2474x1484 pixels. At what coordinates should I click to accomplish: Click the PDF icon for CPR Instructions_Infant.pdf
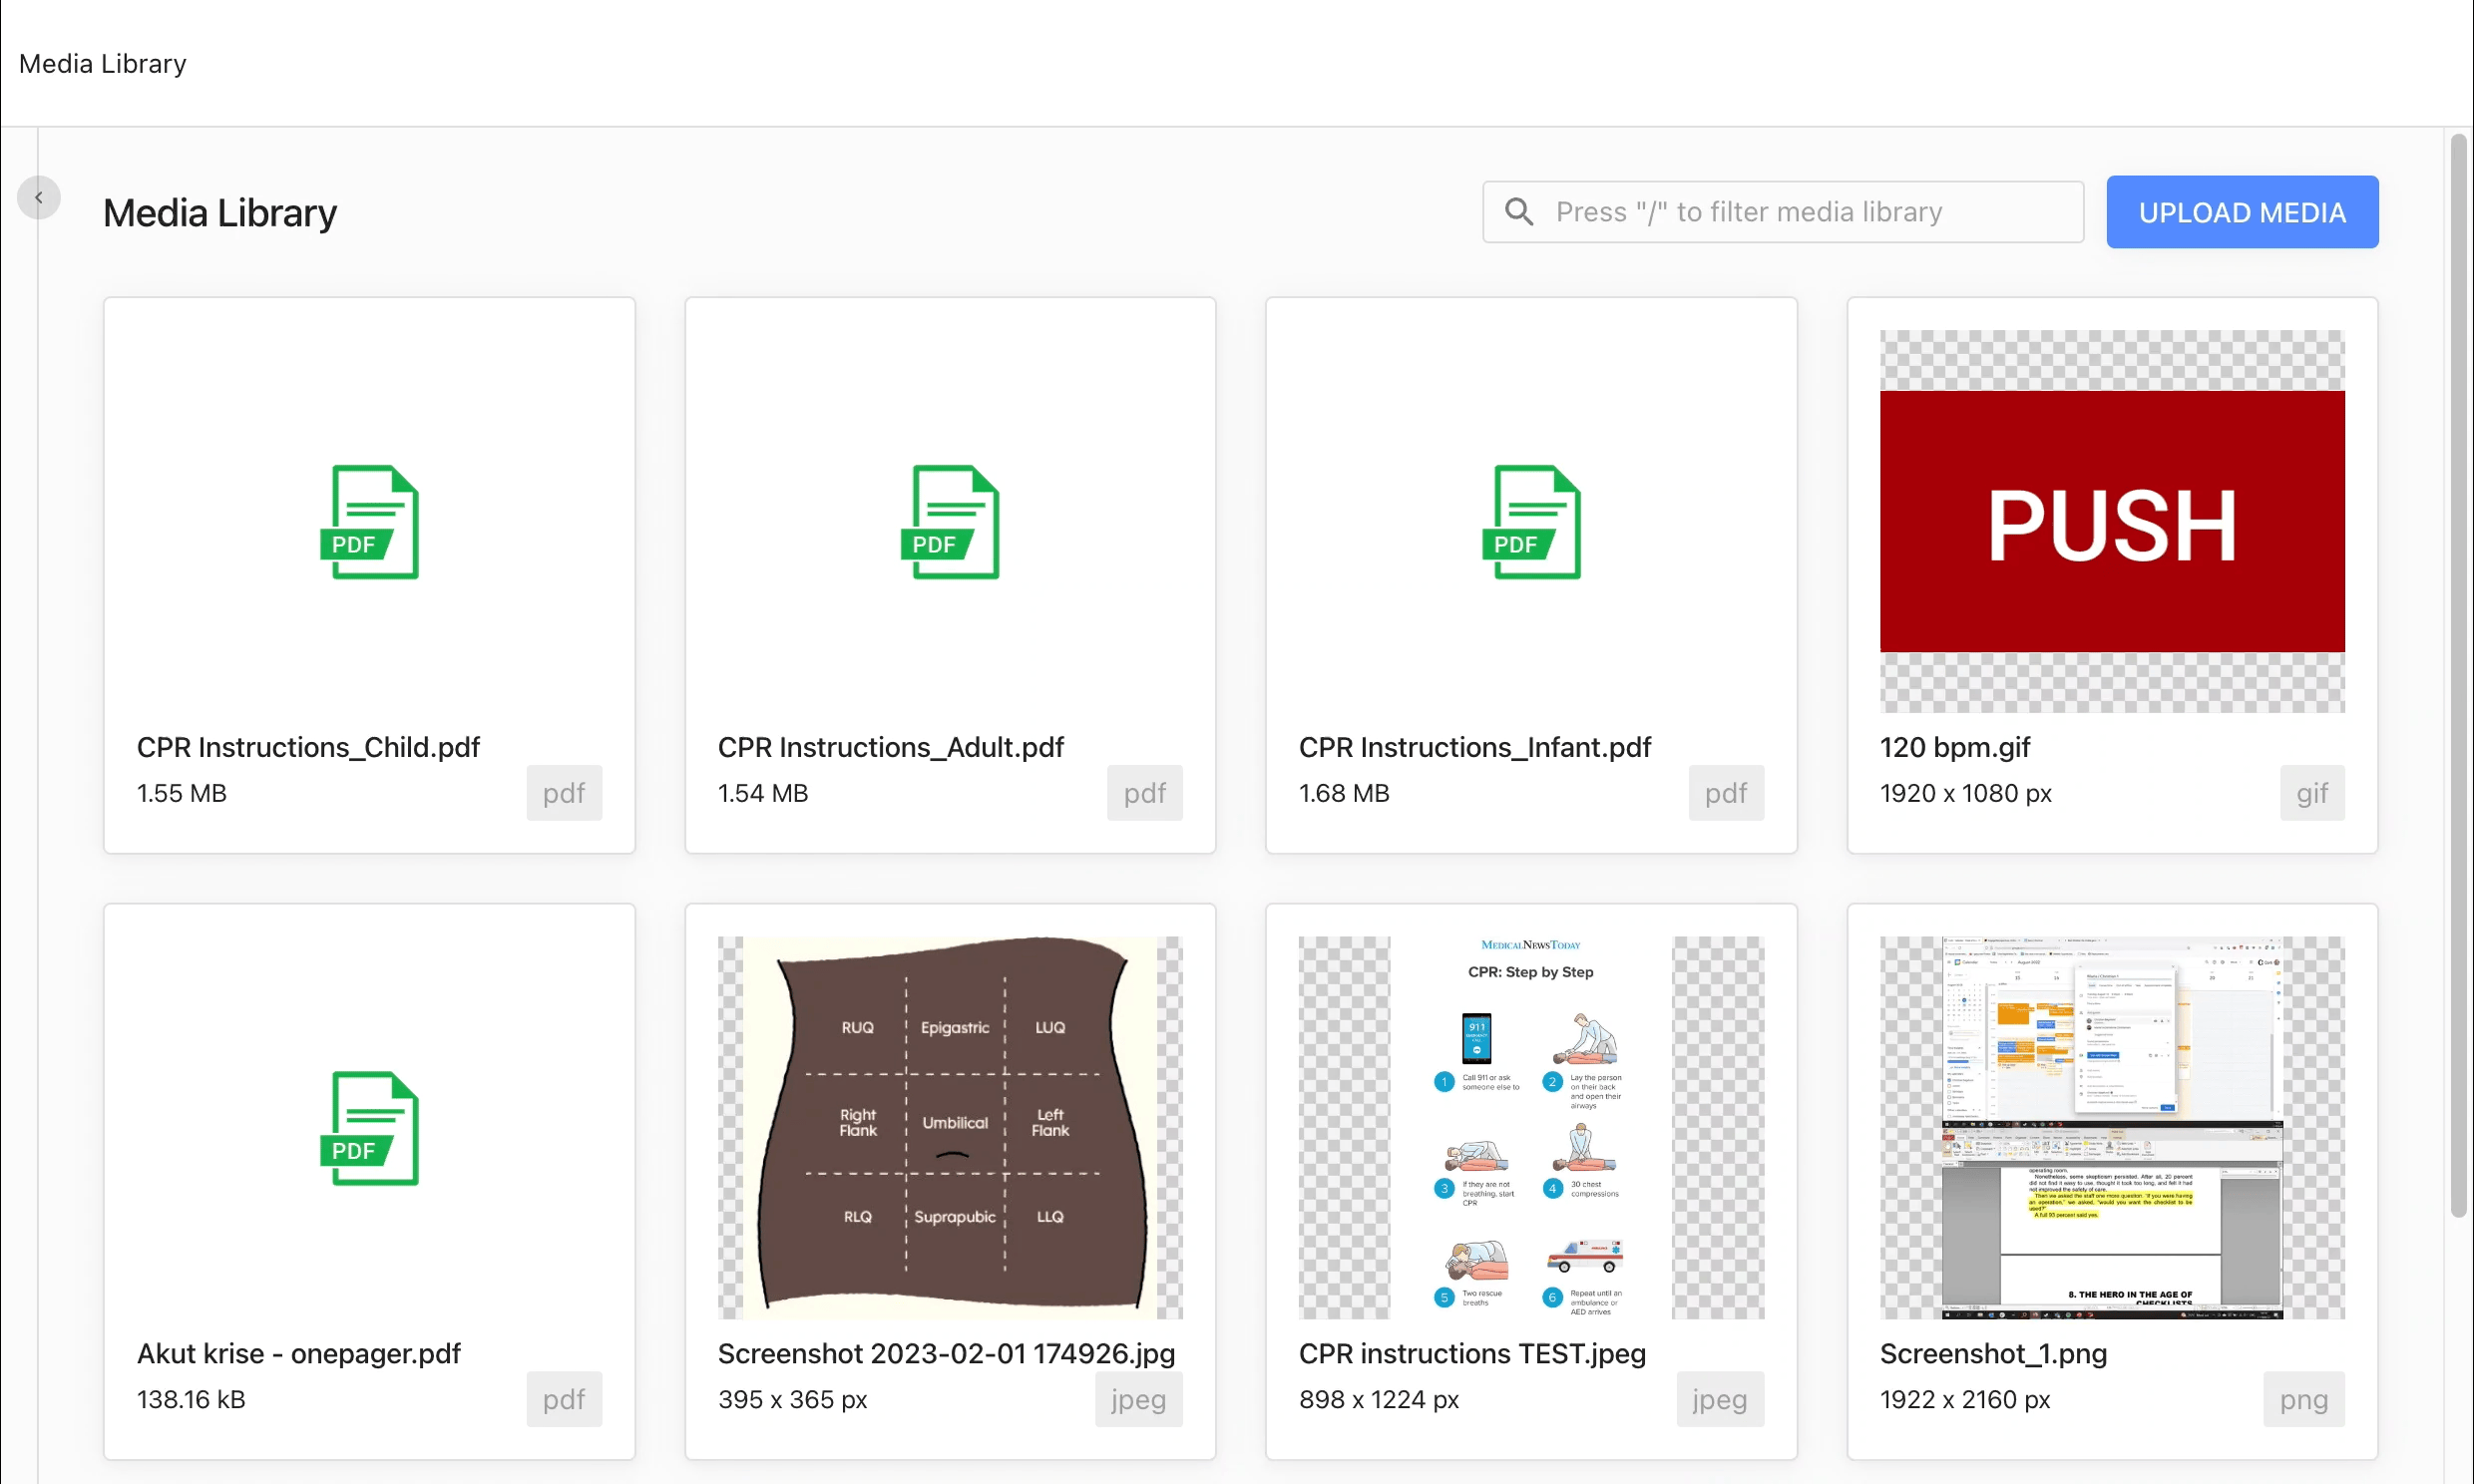(1531, 522)
